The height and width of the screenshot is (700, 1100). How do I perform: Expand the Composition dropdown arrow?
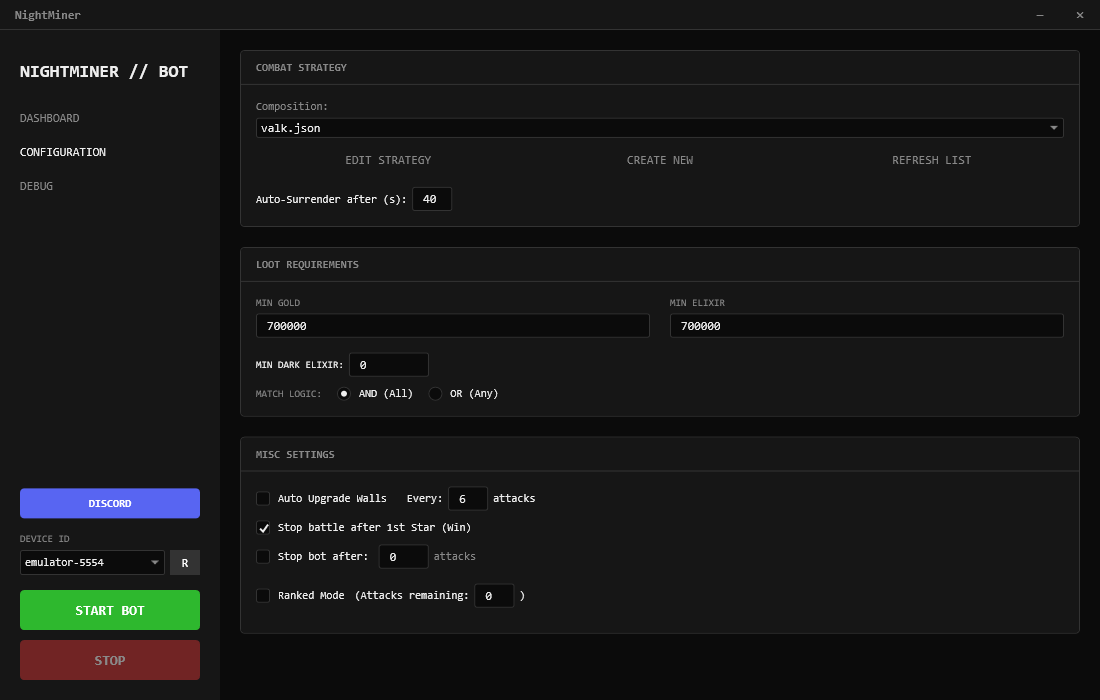coord(1053,128)
